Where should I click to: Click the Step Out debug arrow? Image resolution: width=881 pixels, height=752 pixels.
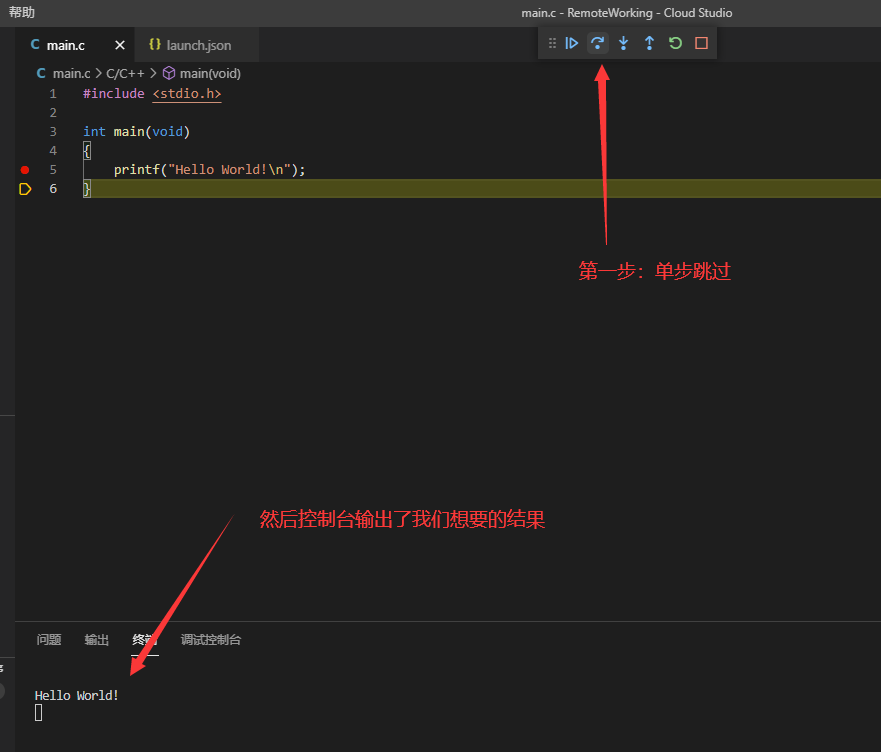click(x=649, y=43)
